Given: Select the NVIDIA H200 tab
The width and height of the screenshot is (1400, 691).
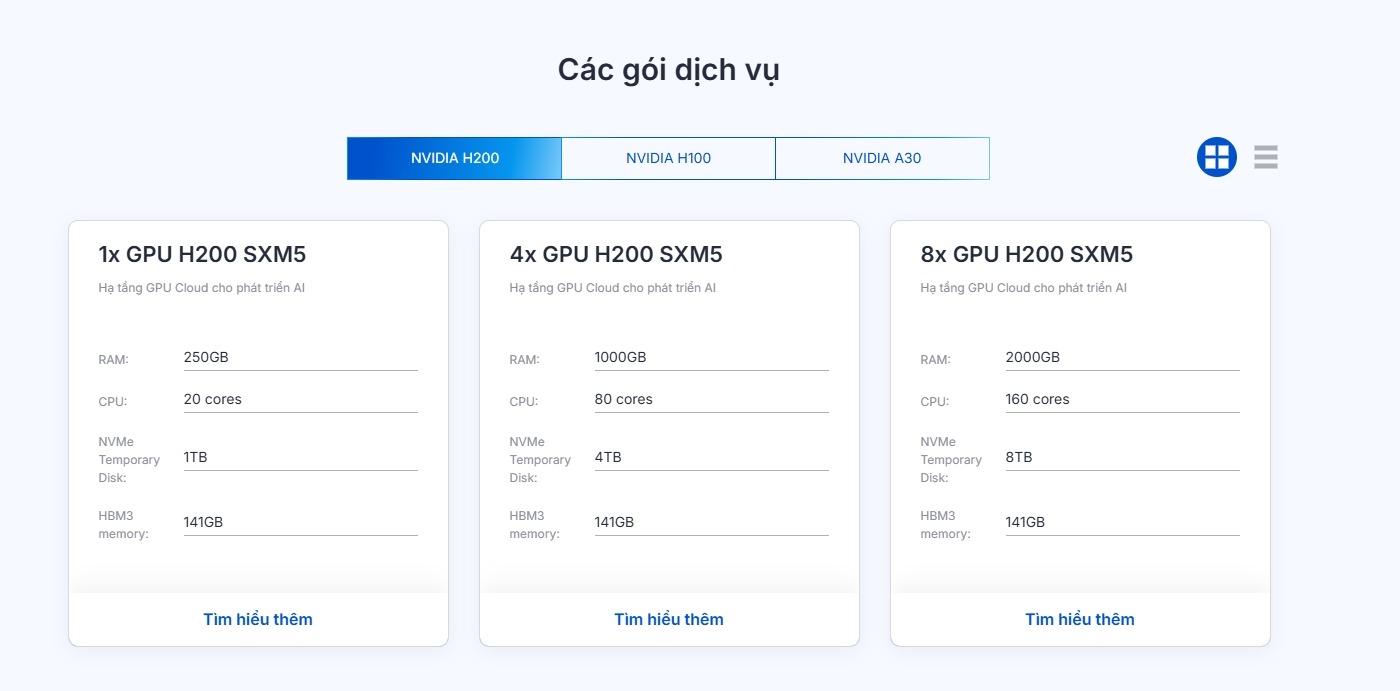Looking at the screenshot, I should click(455, 158).
